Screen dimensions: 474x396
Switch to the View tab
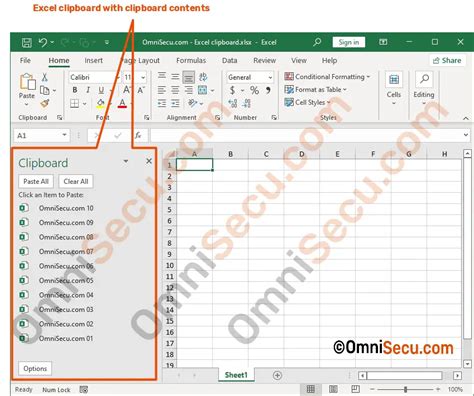coord(299,61)
